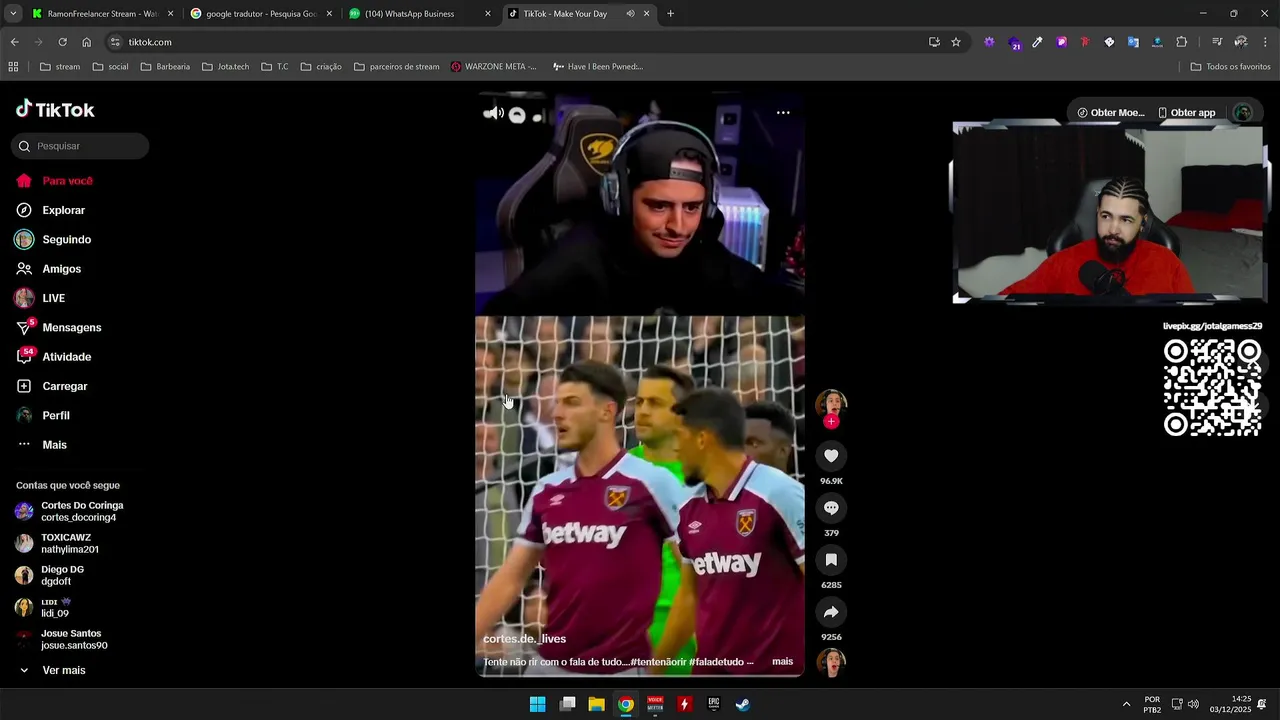Share the video with arrow icon

click(x=831, y=612)
